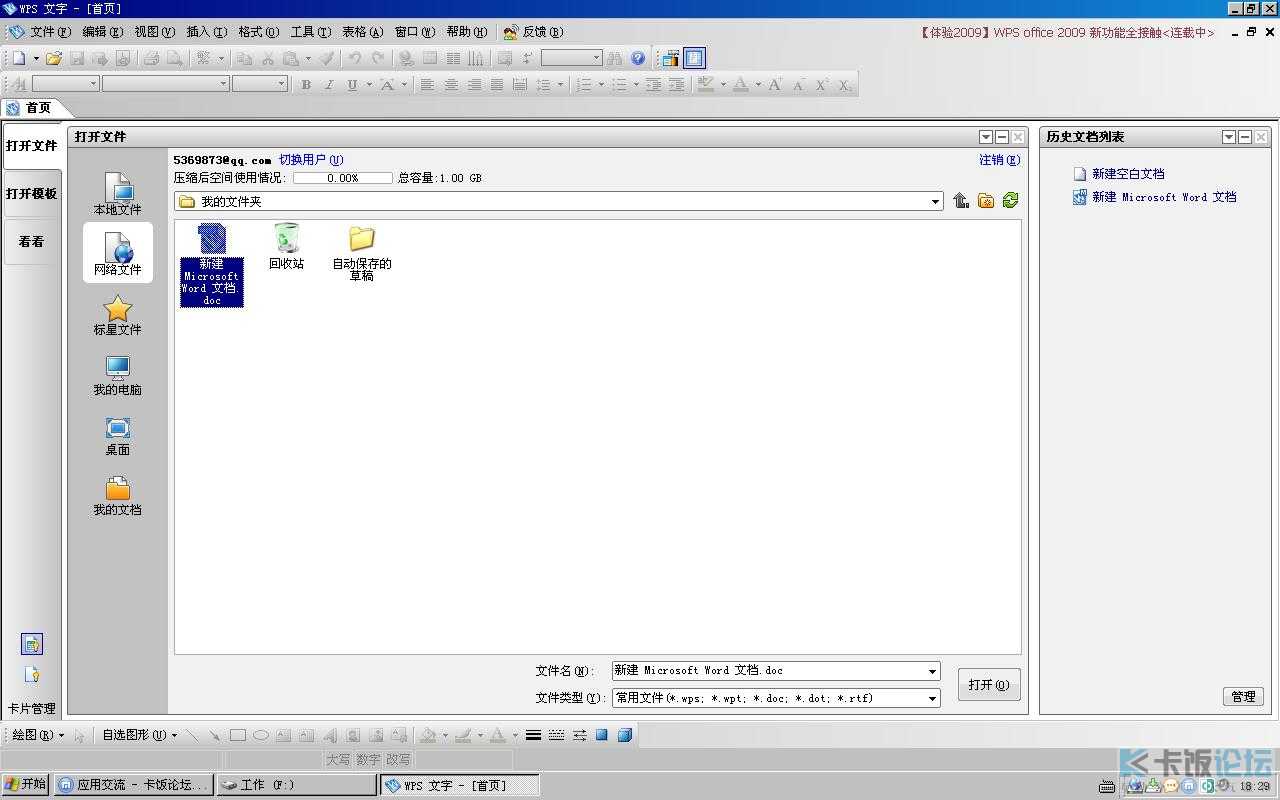
Task: Open the 表格 menu
Action: pos(362,32)
